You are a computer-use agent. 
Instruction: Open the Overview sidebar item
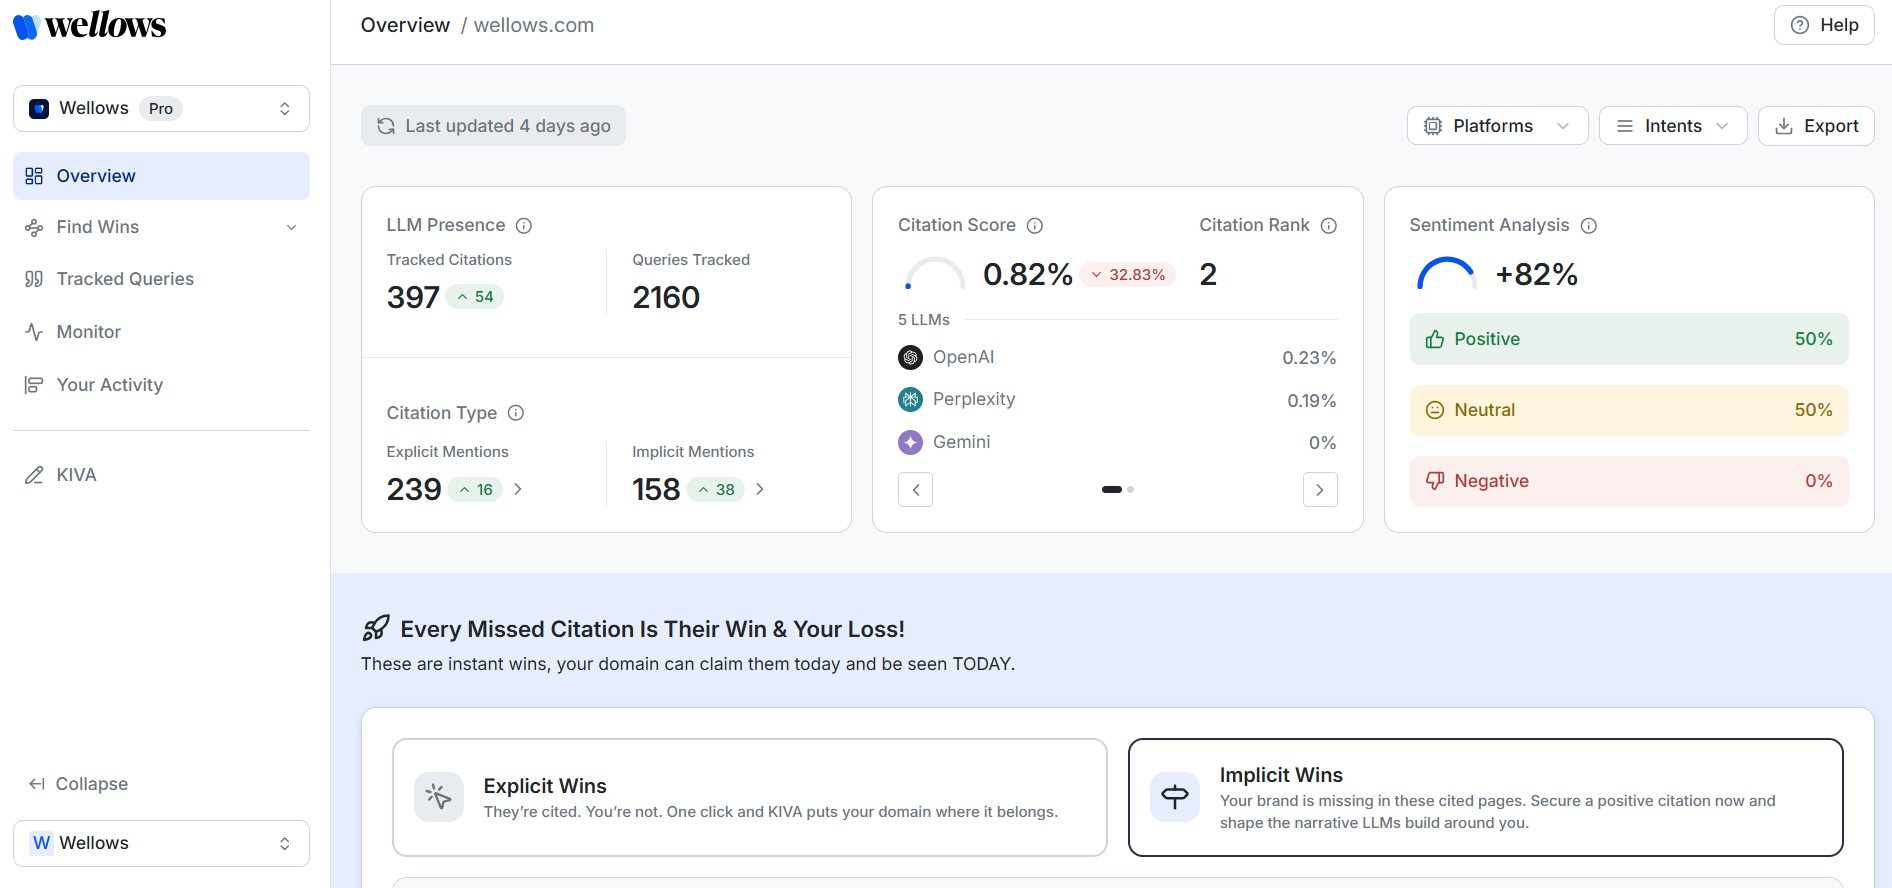tap(161, 176)
